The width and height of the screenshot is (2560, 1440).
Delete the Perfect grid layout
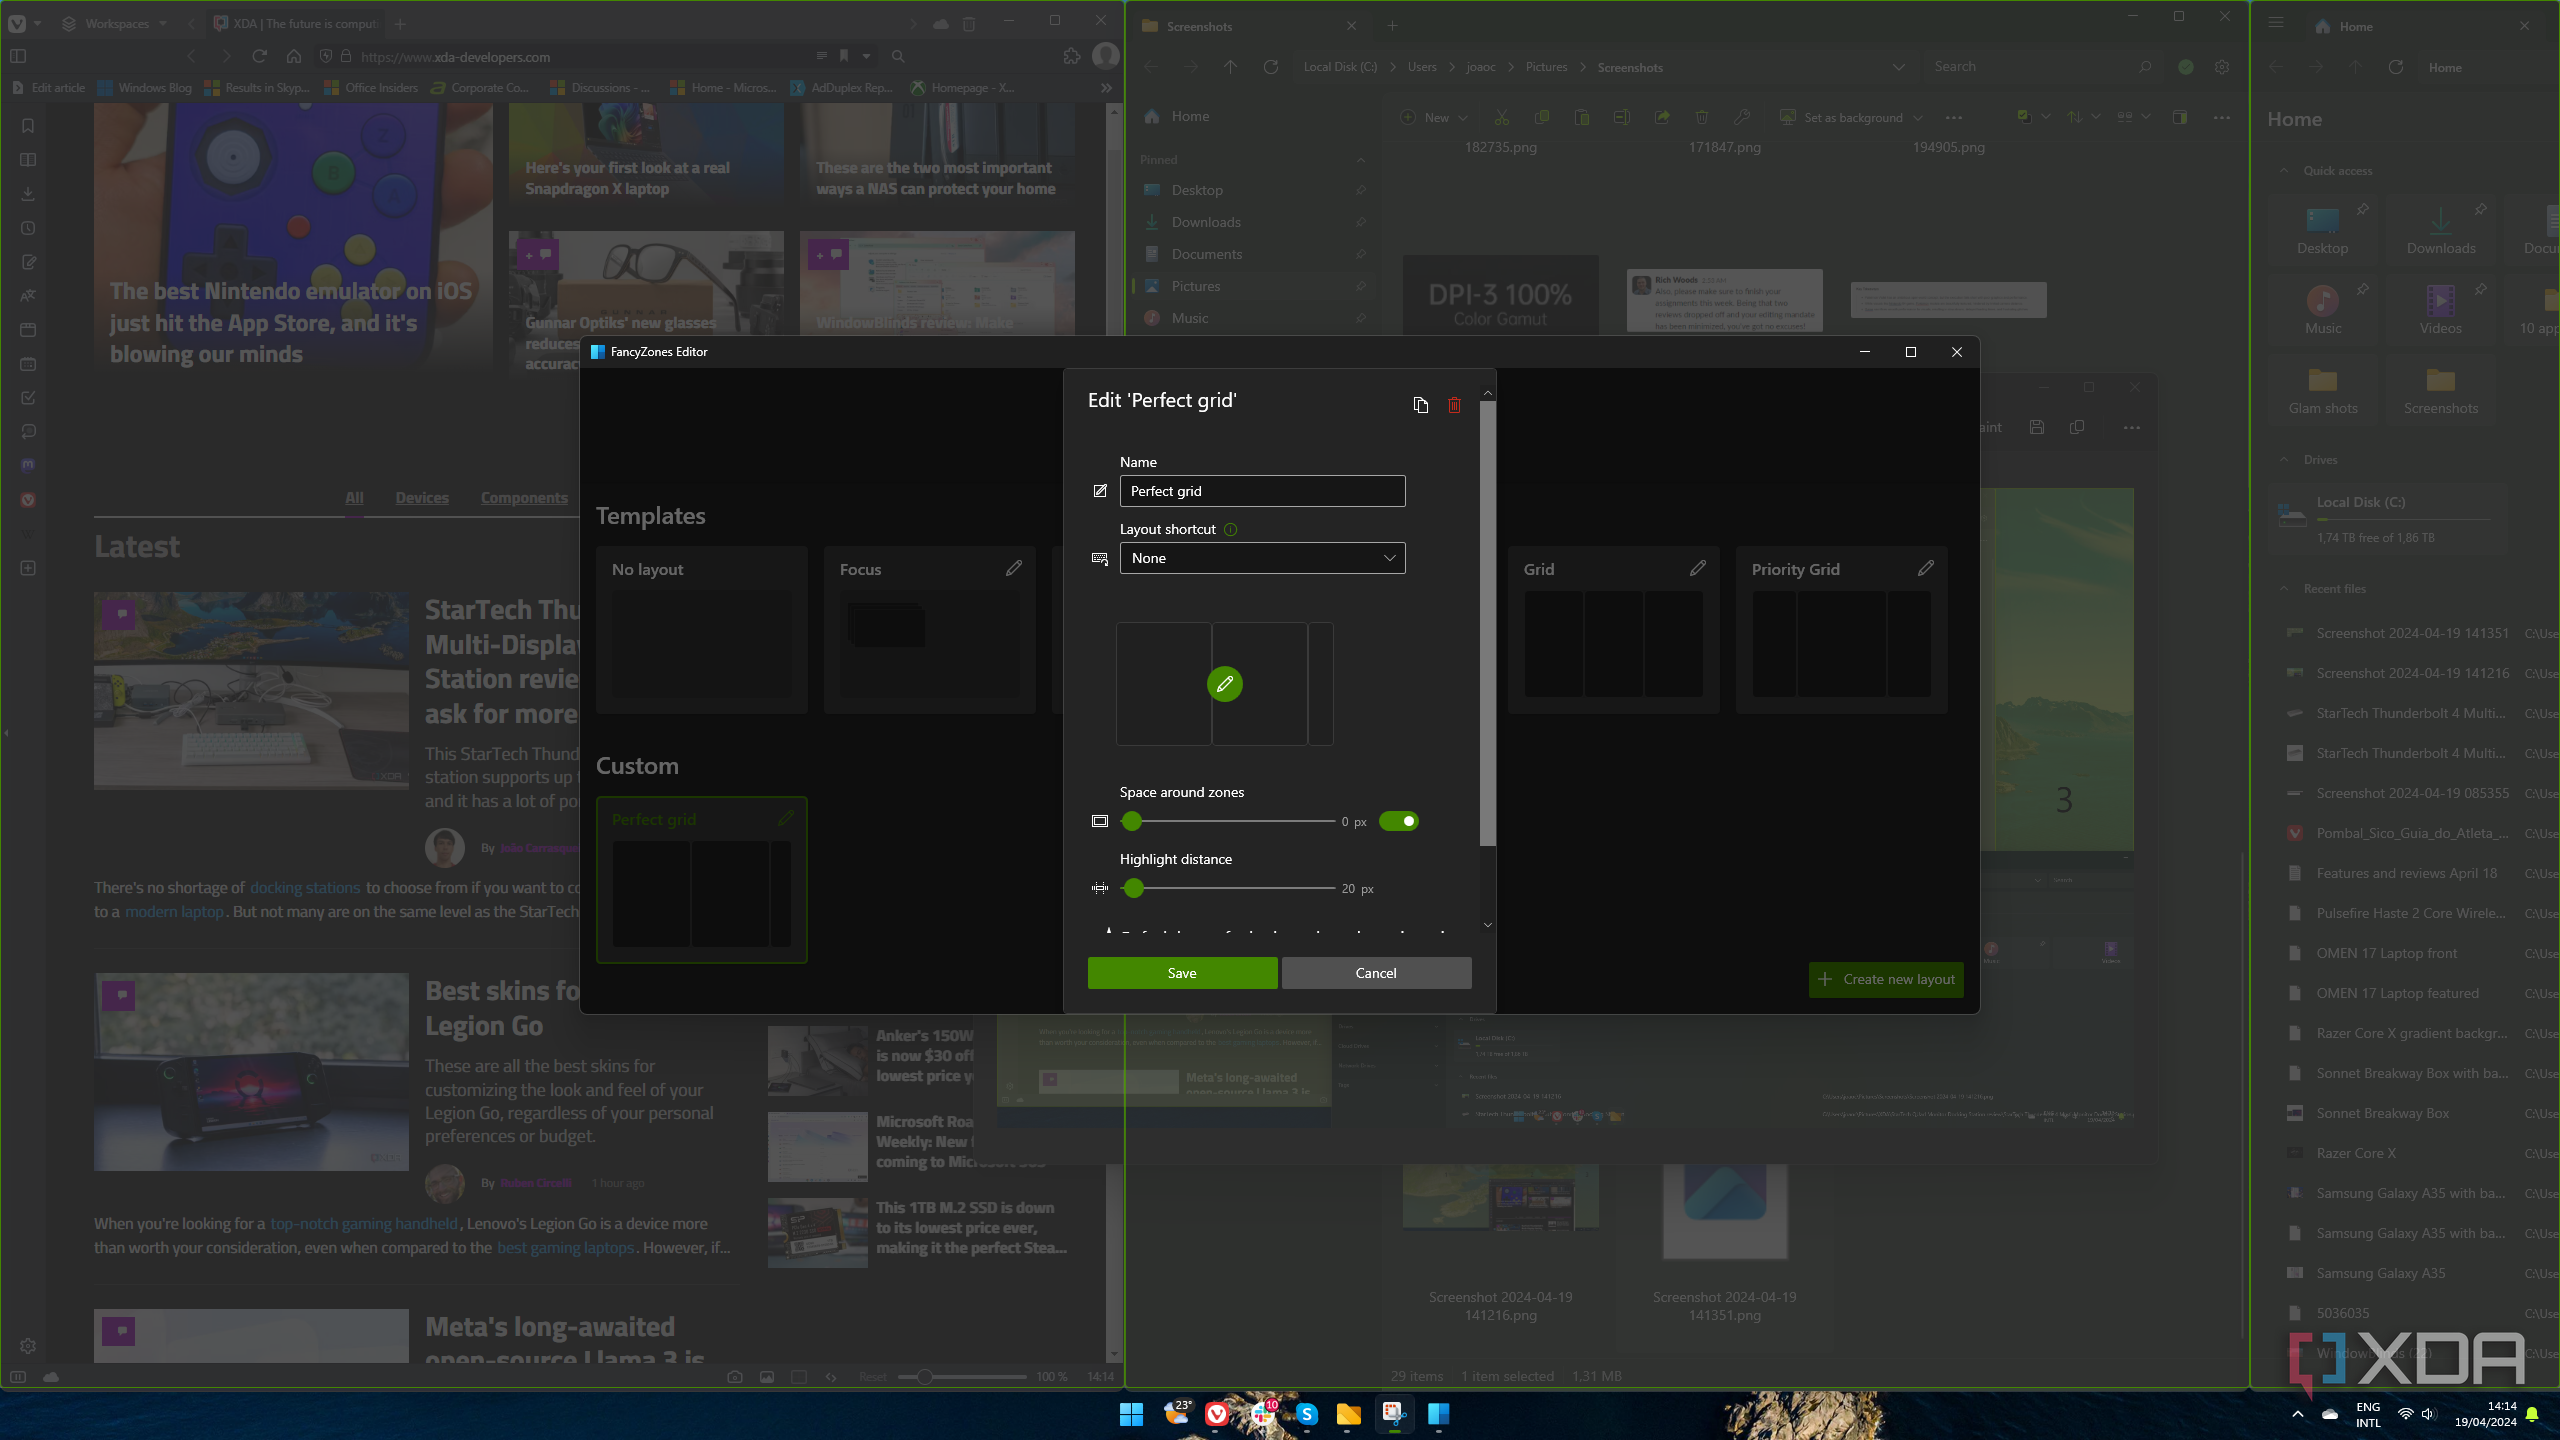1454,405
